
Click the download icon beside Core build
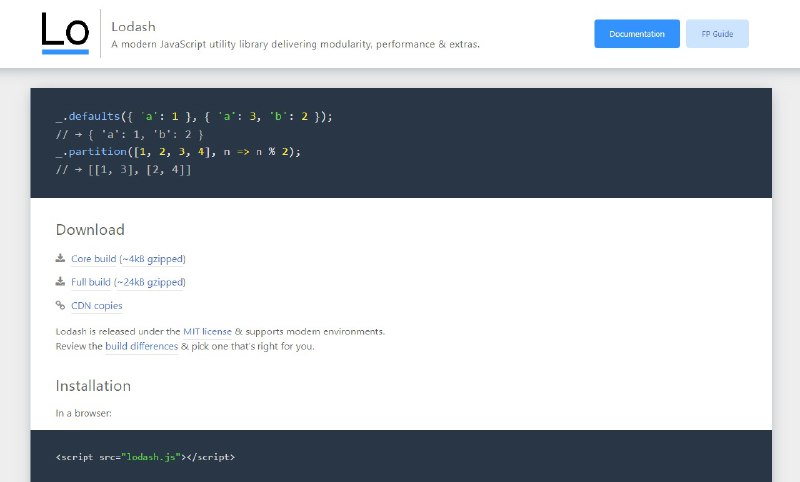point(60,258)
